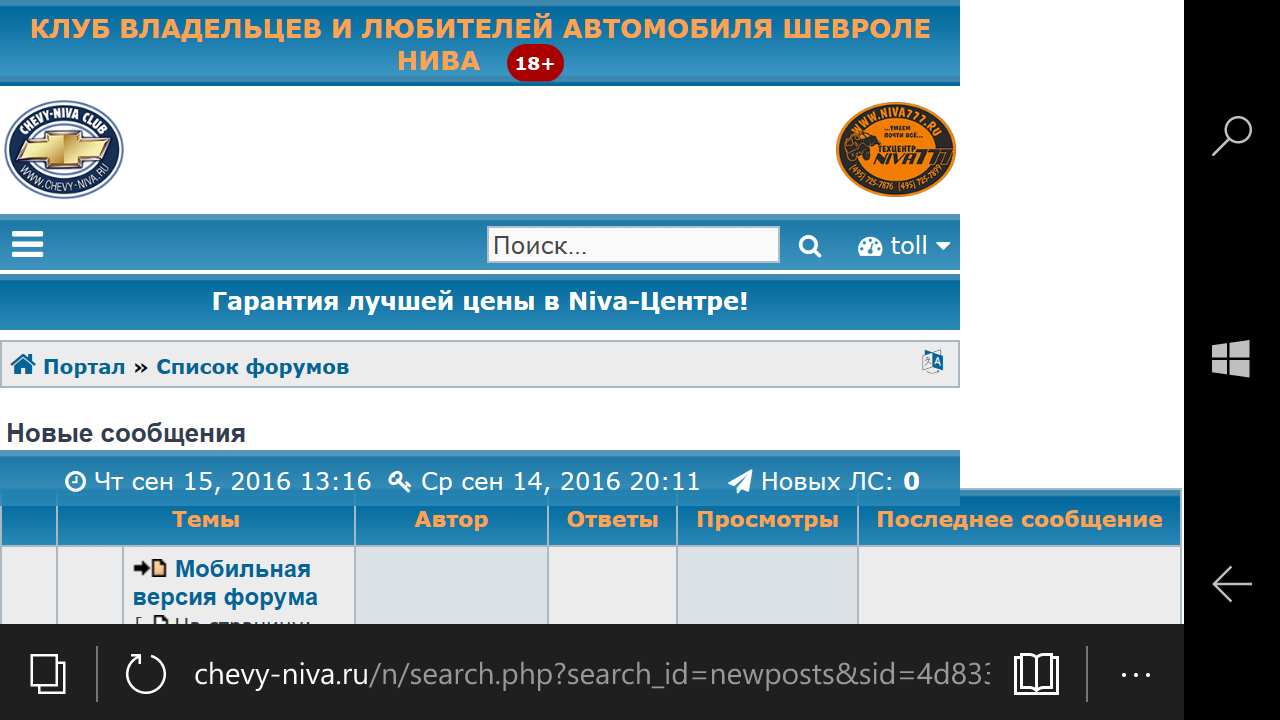
Task: Open the Niva777 techcenter banner logo
Action: point(895,150)
